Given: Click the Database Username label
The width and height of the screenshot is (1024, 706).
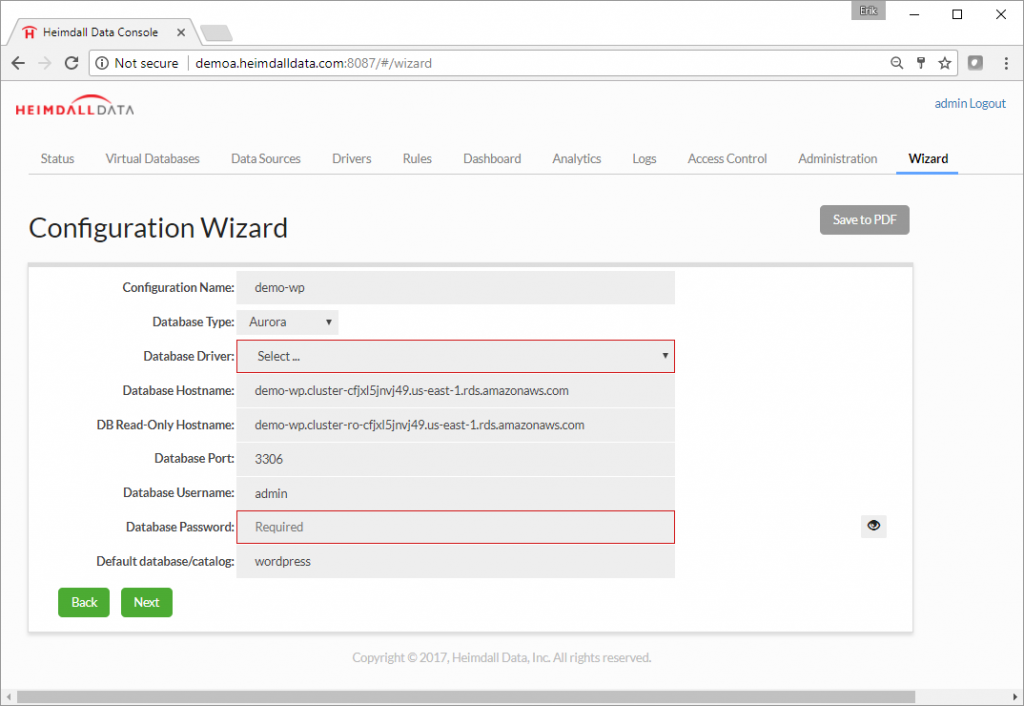Looking at the screenshot, I should point(179,493).
